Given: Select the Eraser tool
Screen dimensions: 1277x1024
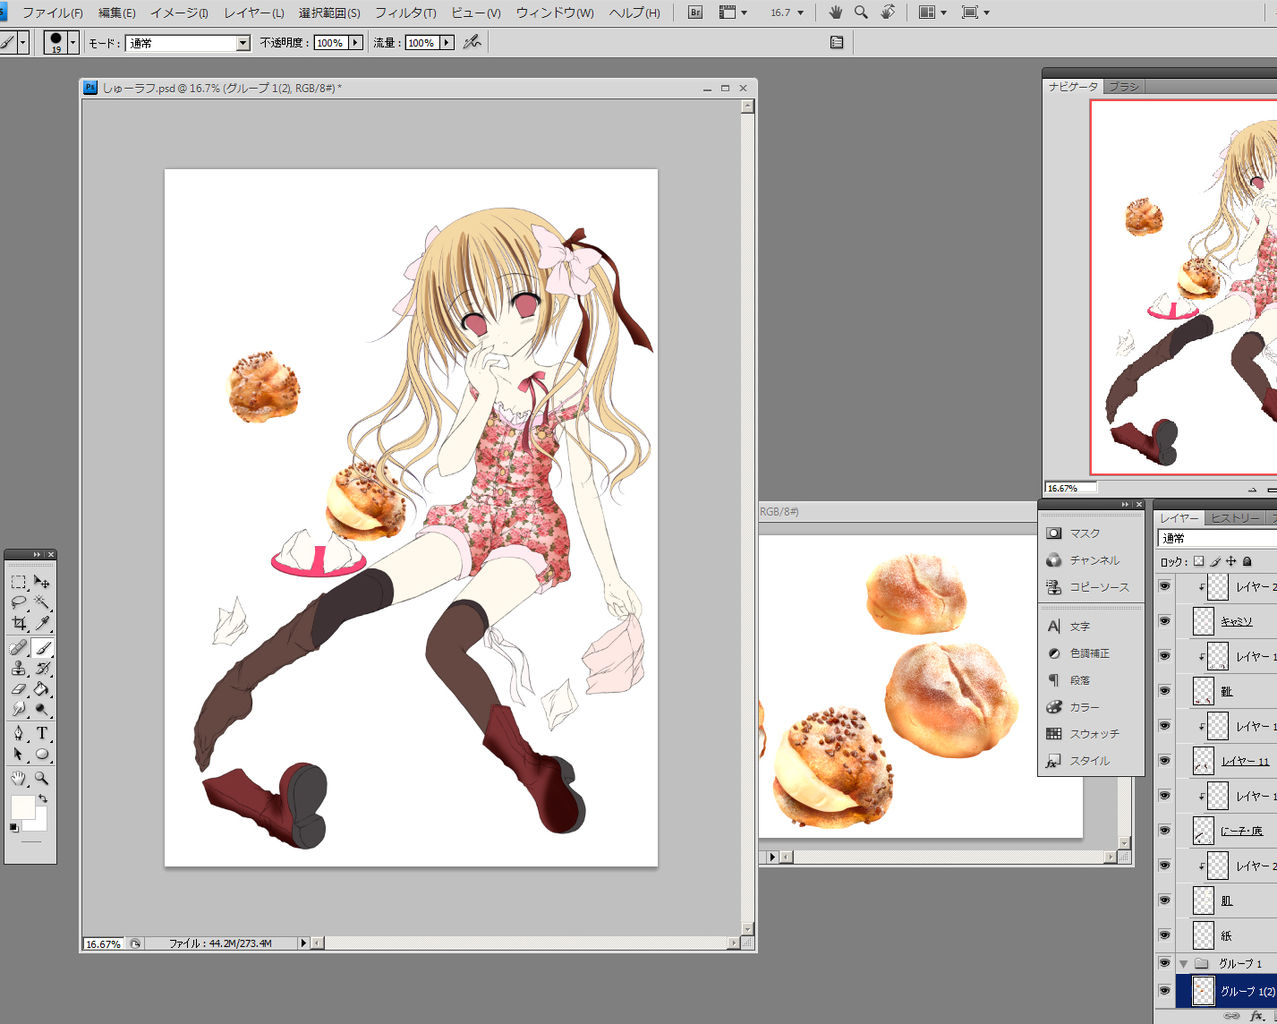Looking at the screenshot, I should 19,689.
